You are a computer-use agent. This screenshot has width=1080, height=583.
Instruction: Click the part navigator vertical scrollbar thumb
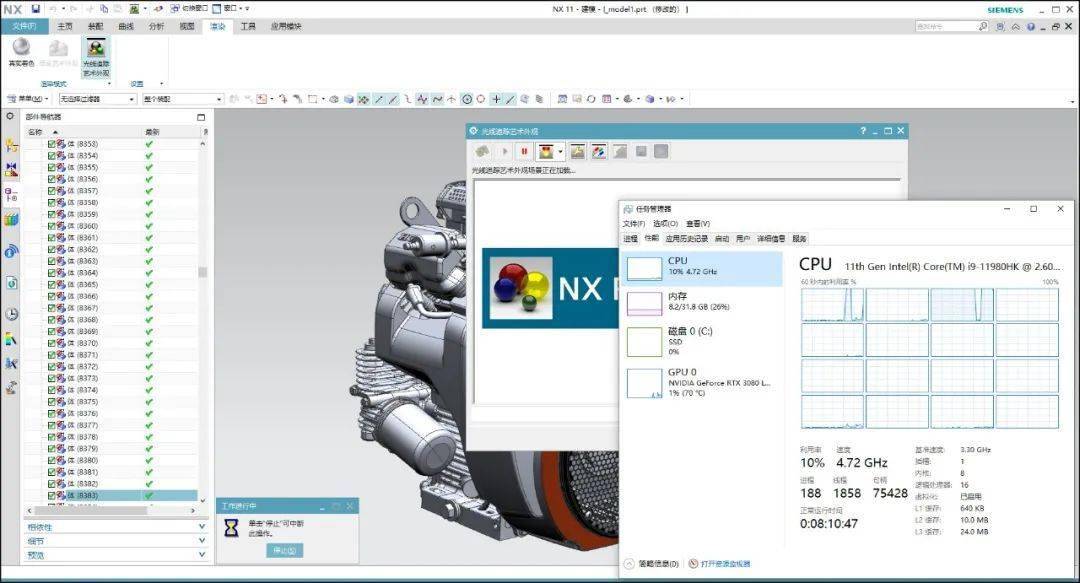202,272
